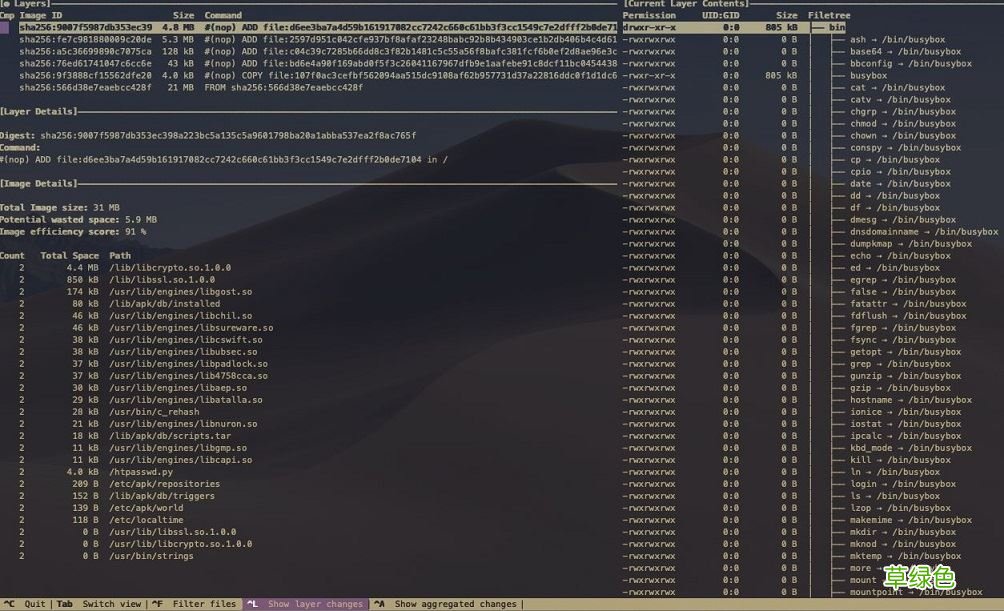The width and height of the screenshot is (1004, 611).
Task: Select the /lib/libcrypto.so.1.0.0 row
Action: pos(124,268)
